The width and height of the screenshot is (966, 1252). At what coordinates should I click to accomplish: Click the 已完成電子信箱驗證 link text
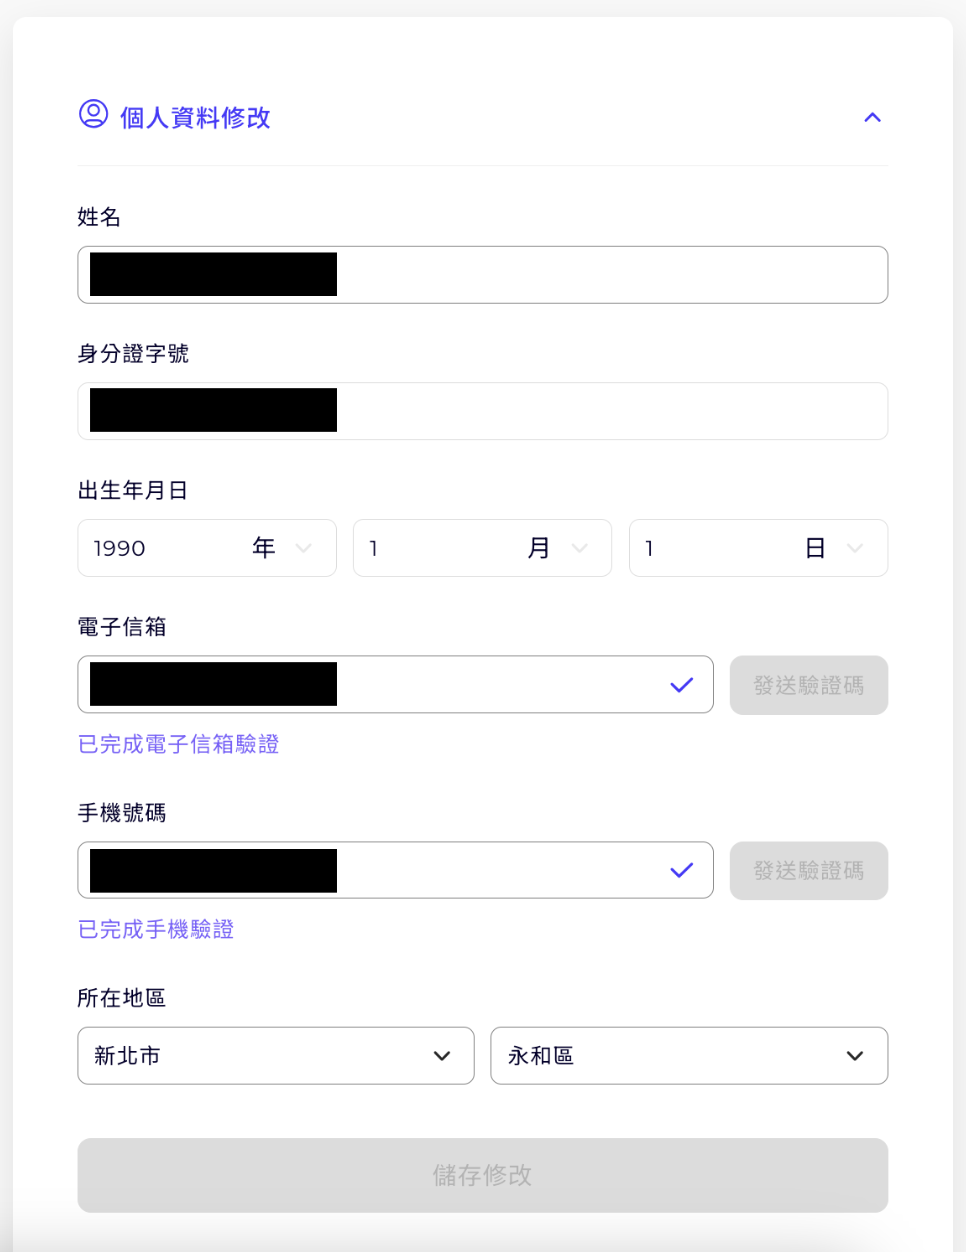[x=178, y=744]
